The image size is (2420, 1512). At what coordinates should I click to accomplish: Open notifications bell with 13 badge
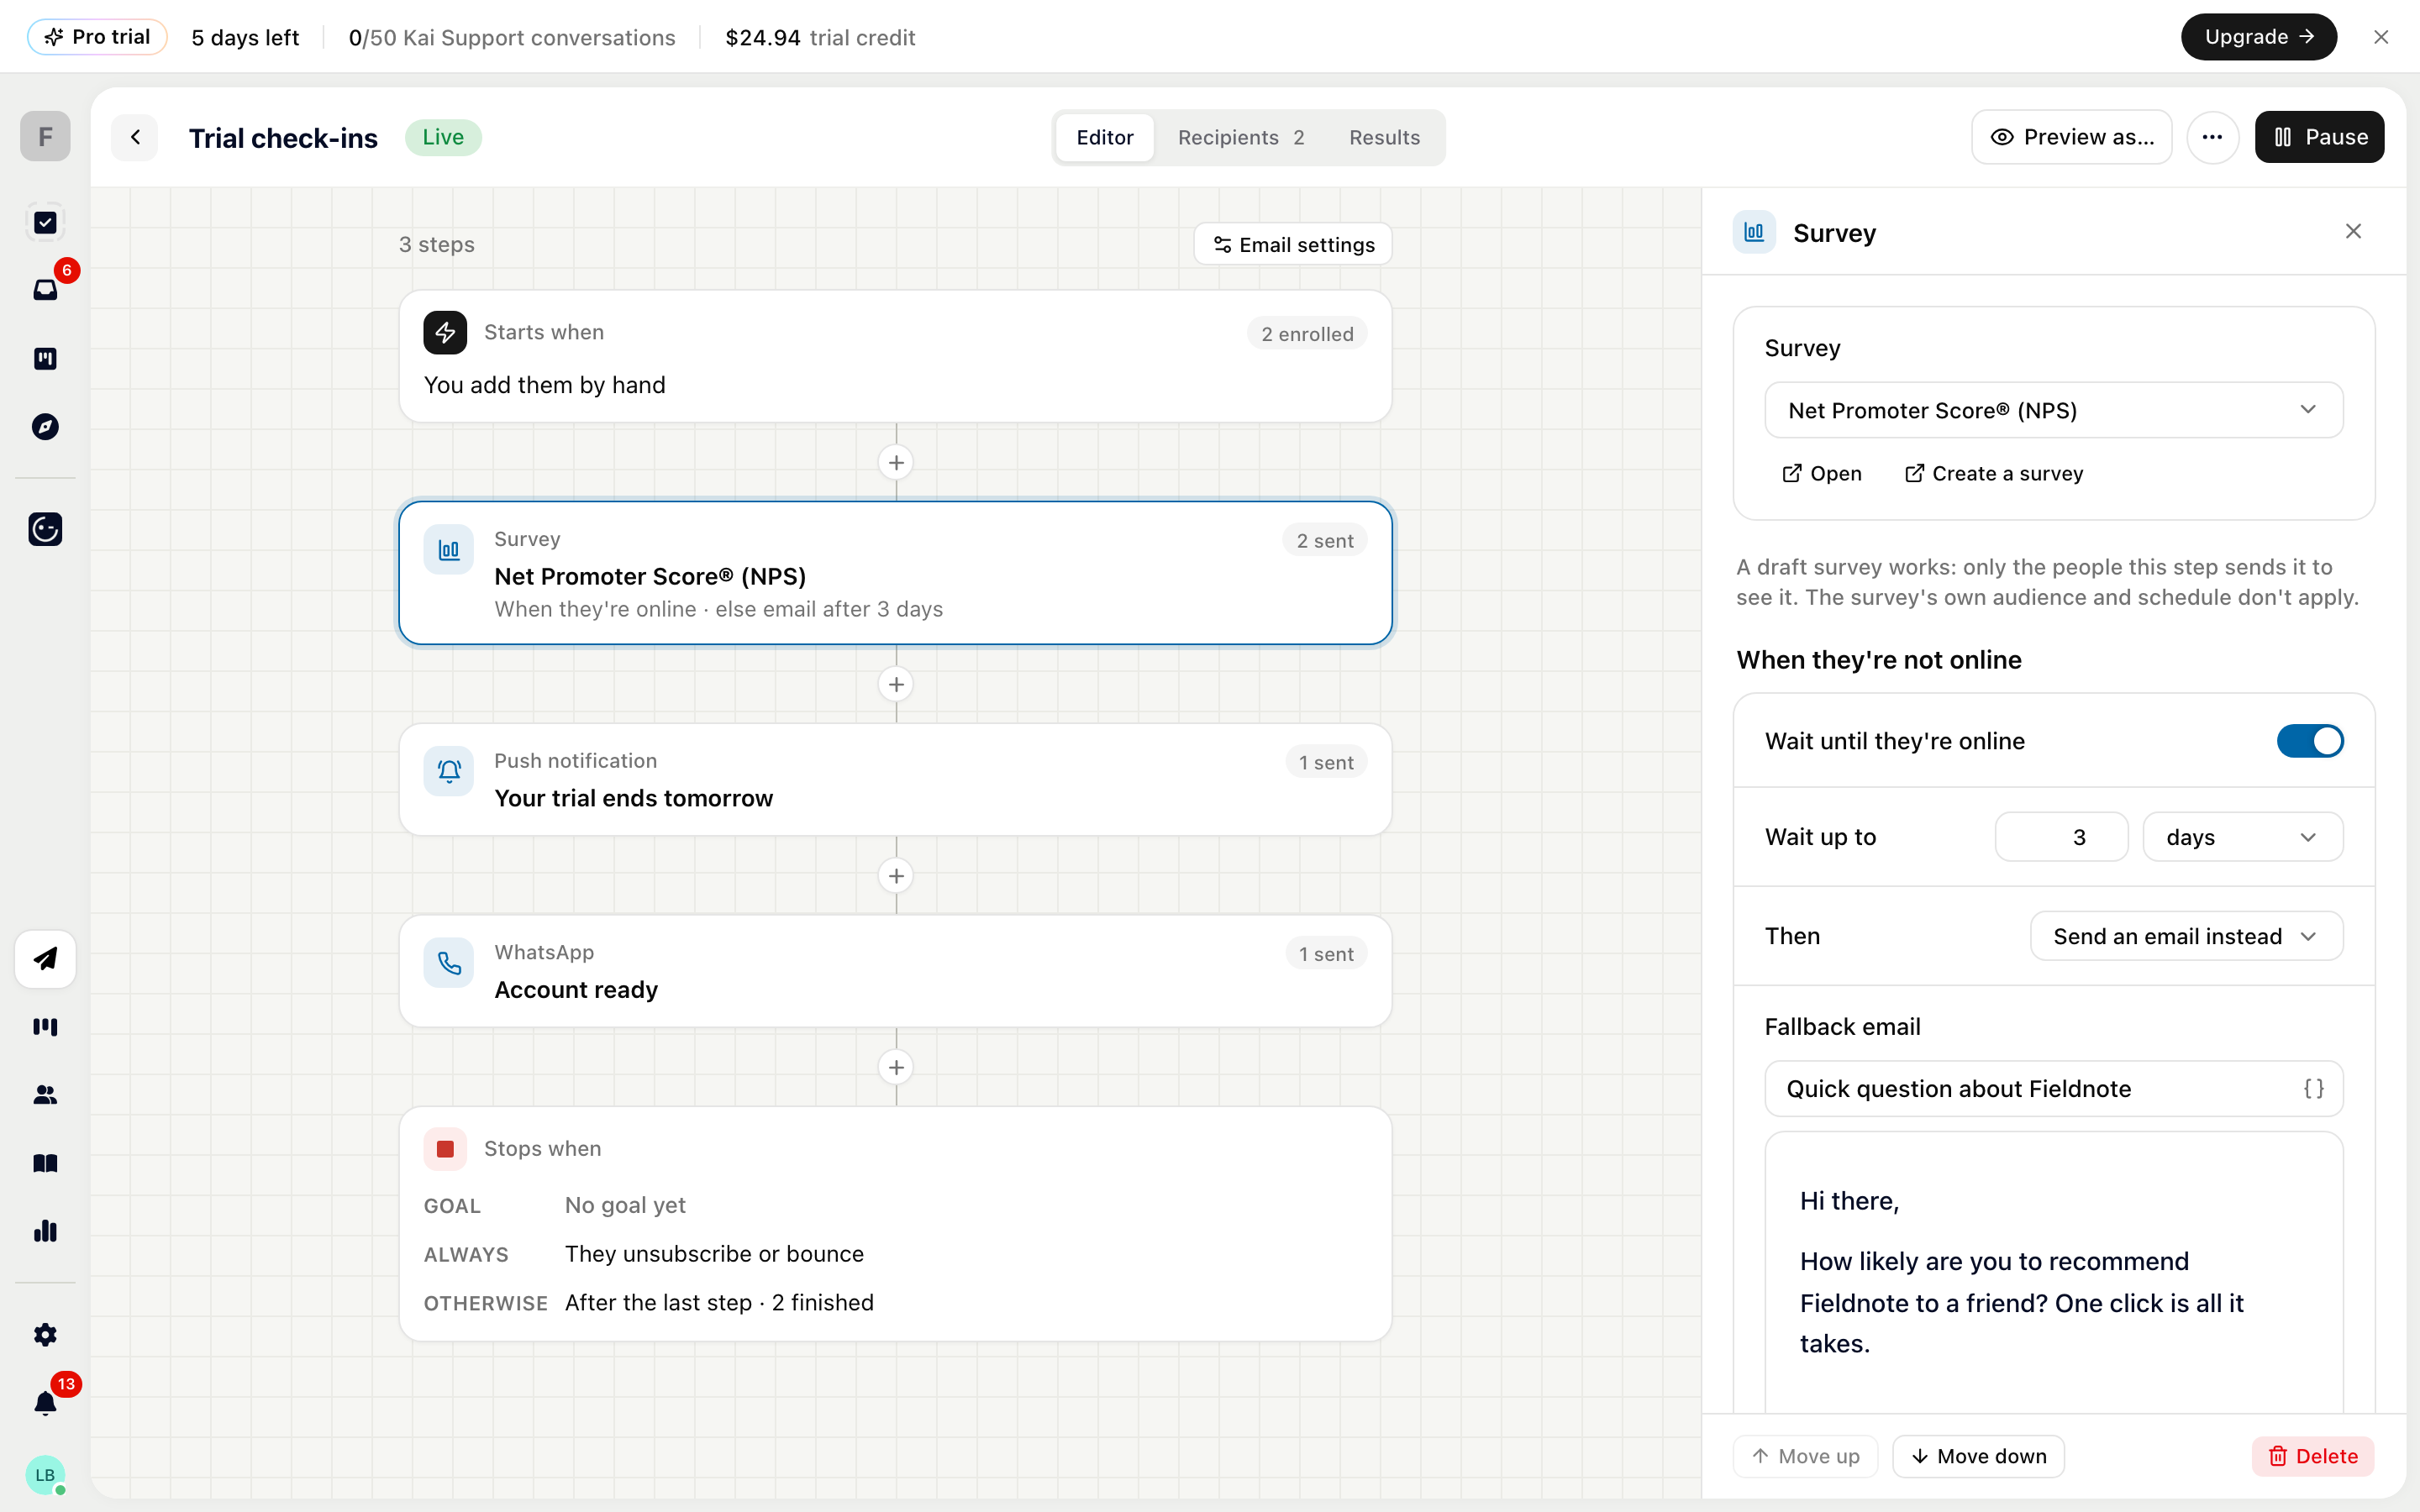pyautogui.click(x=45, y=1403)
